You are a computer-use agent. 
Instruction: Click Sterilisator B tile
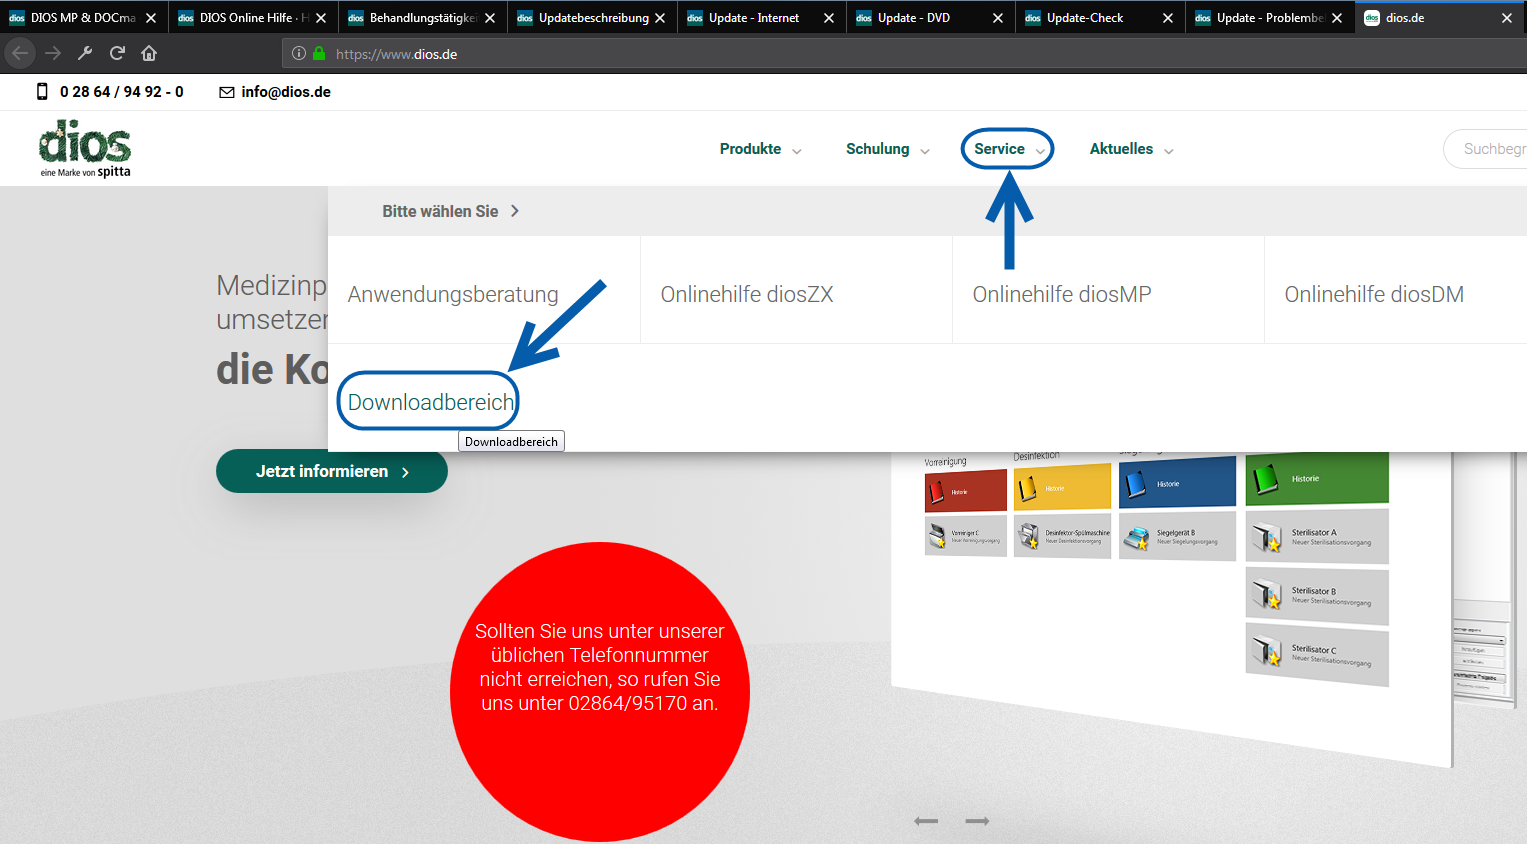point(1317,596)
